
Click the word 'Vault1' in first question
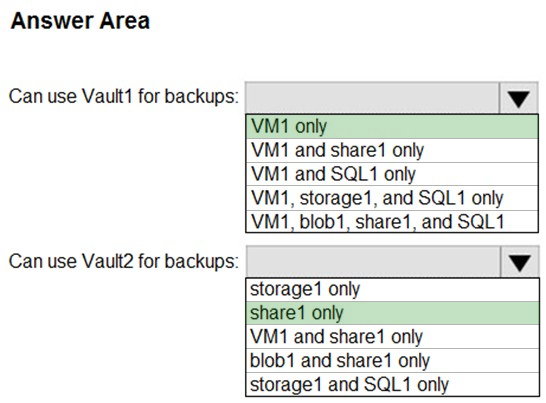[x=108, y=96]
